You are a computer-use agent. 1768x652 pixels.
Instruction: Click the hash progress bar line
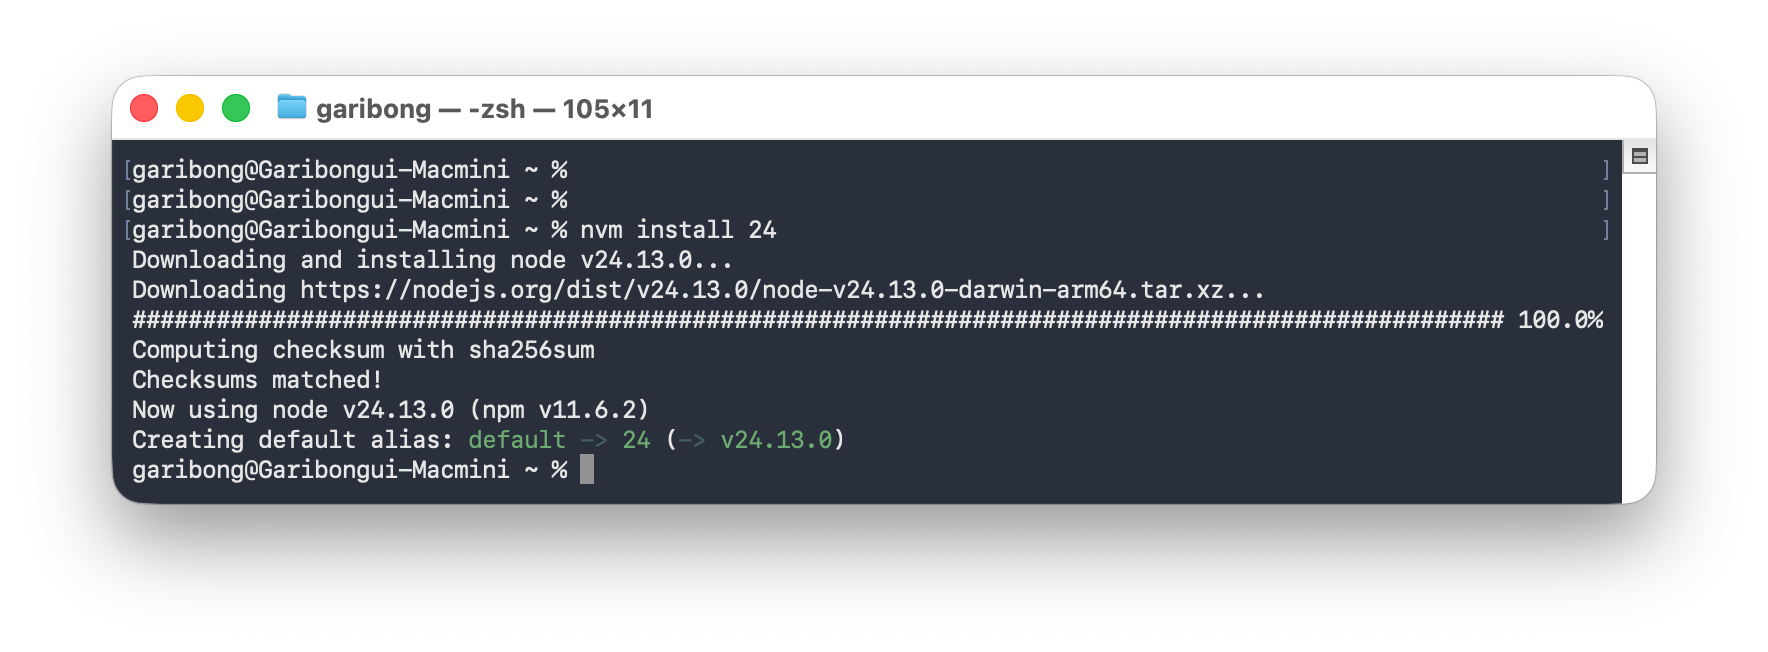[x=818, y=320]
